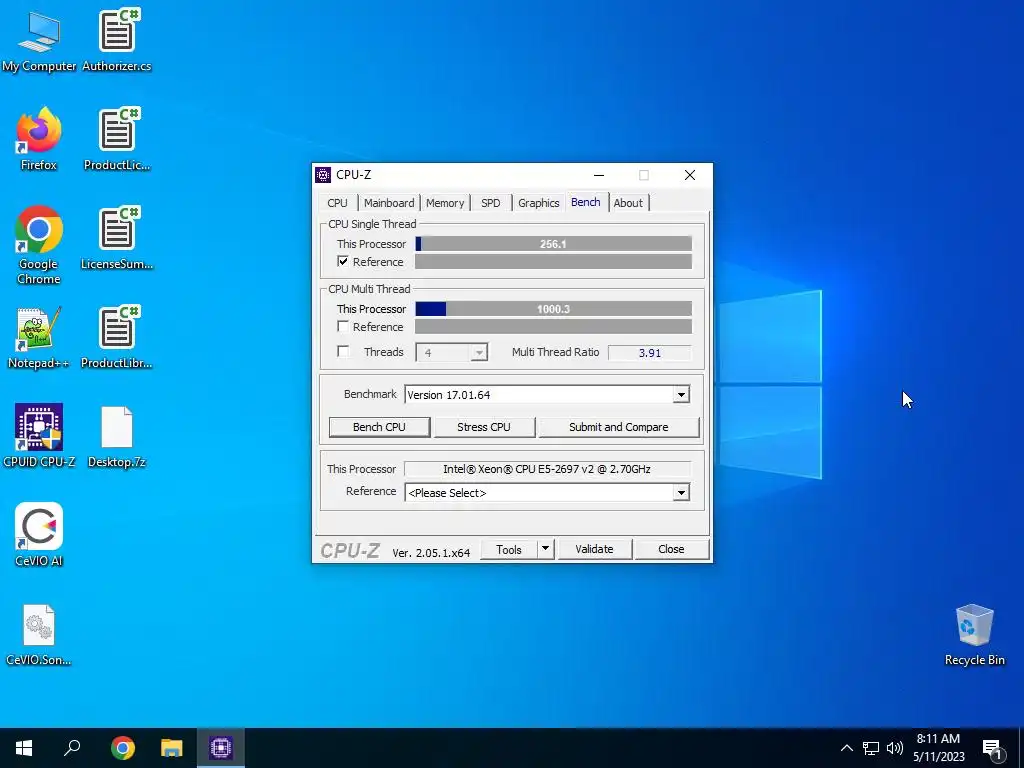1024x768 pixels.
Task: Show hidden system tray icons
Action: pyautogui.click(x=846, y=748)
